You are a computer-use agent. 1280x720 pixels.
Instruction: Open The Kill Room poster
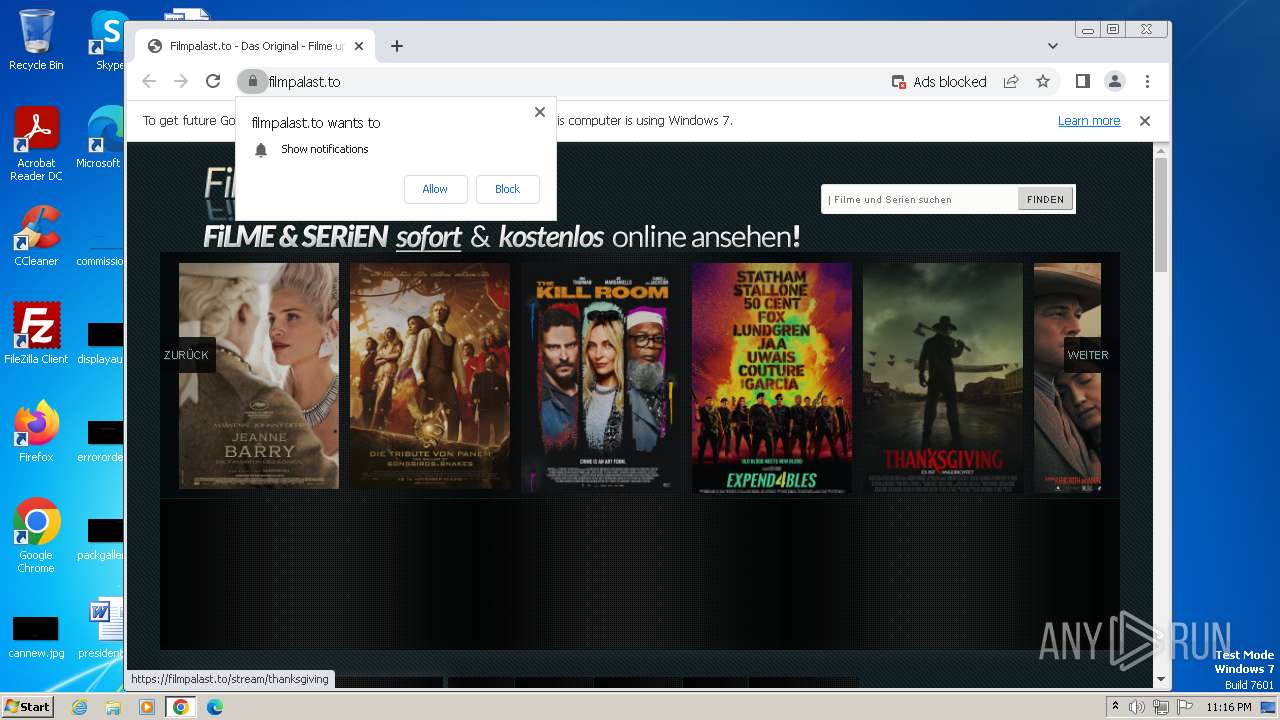tap(601, 376)
